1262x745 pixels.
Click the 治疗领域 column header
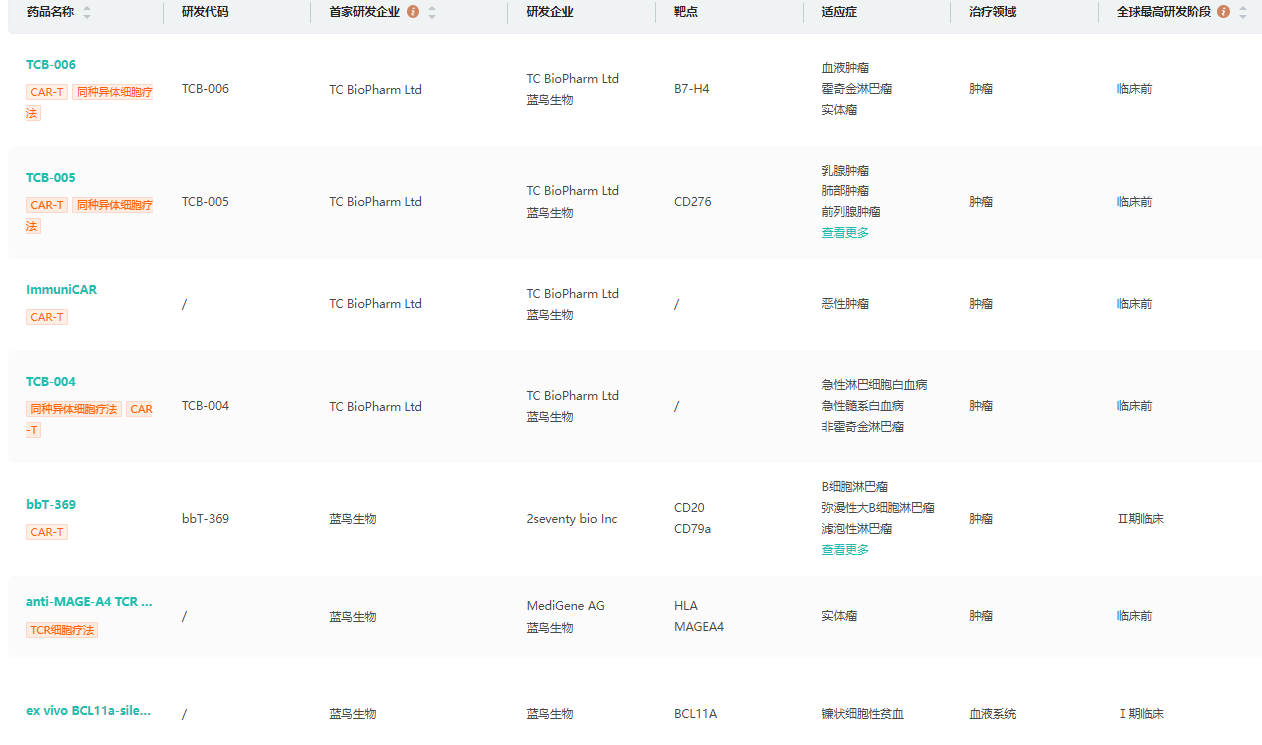point(993,12)
